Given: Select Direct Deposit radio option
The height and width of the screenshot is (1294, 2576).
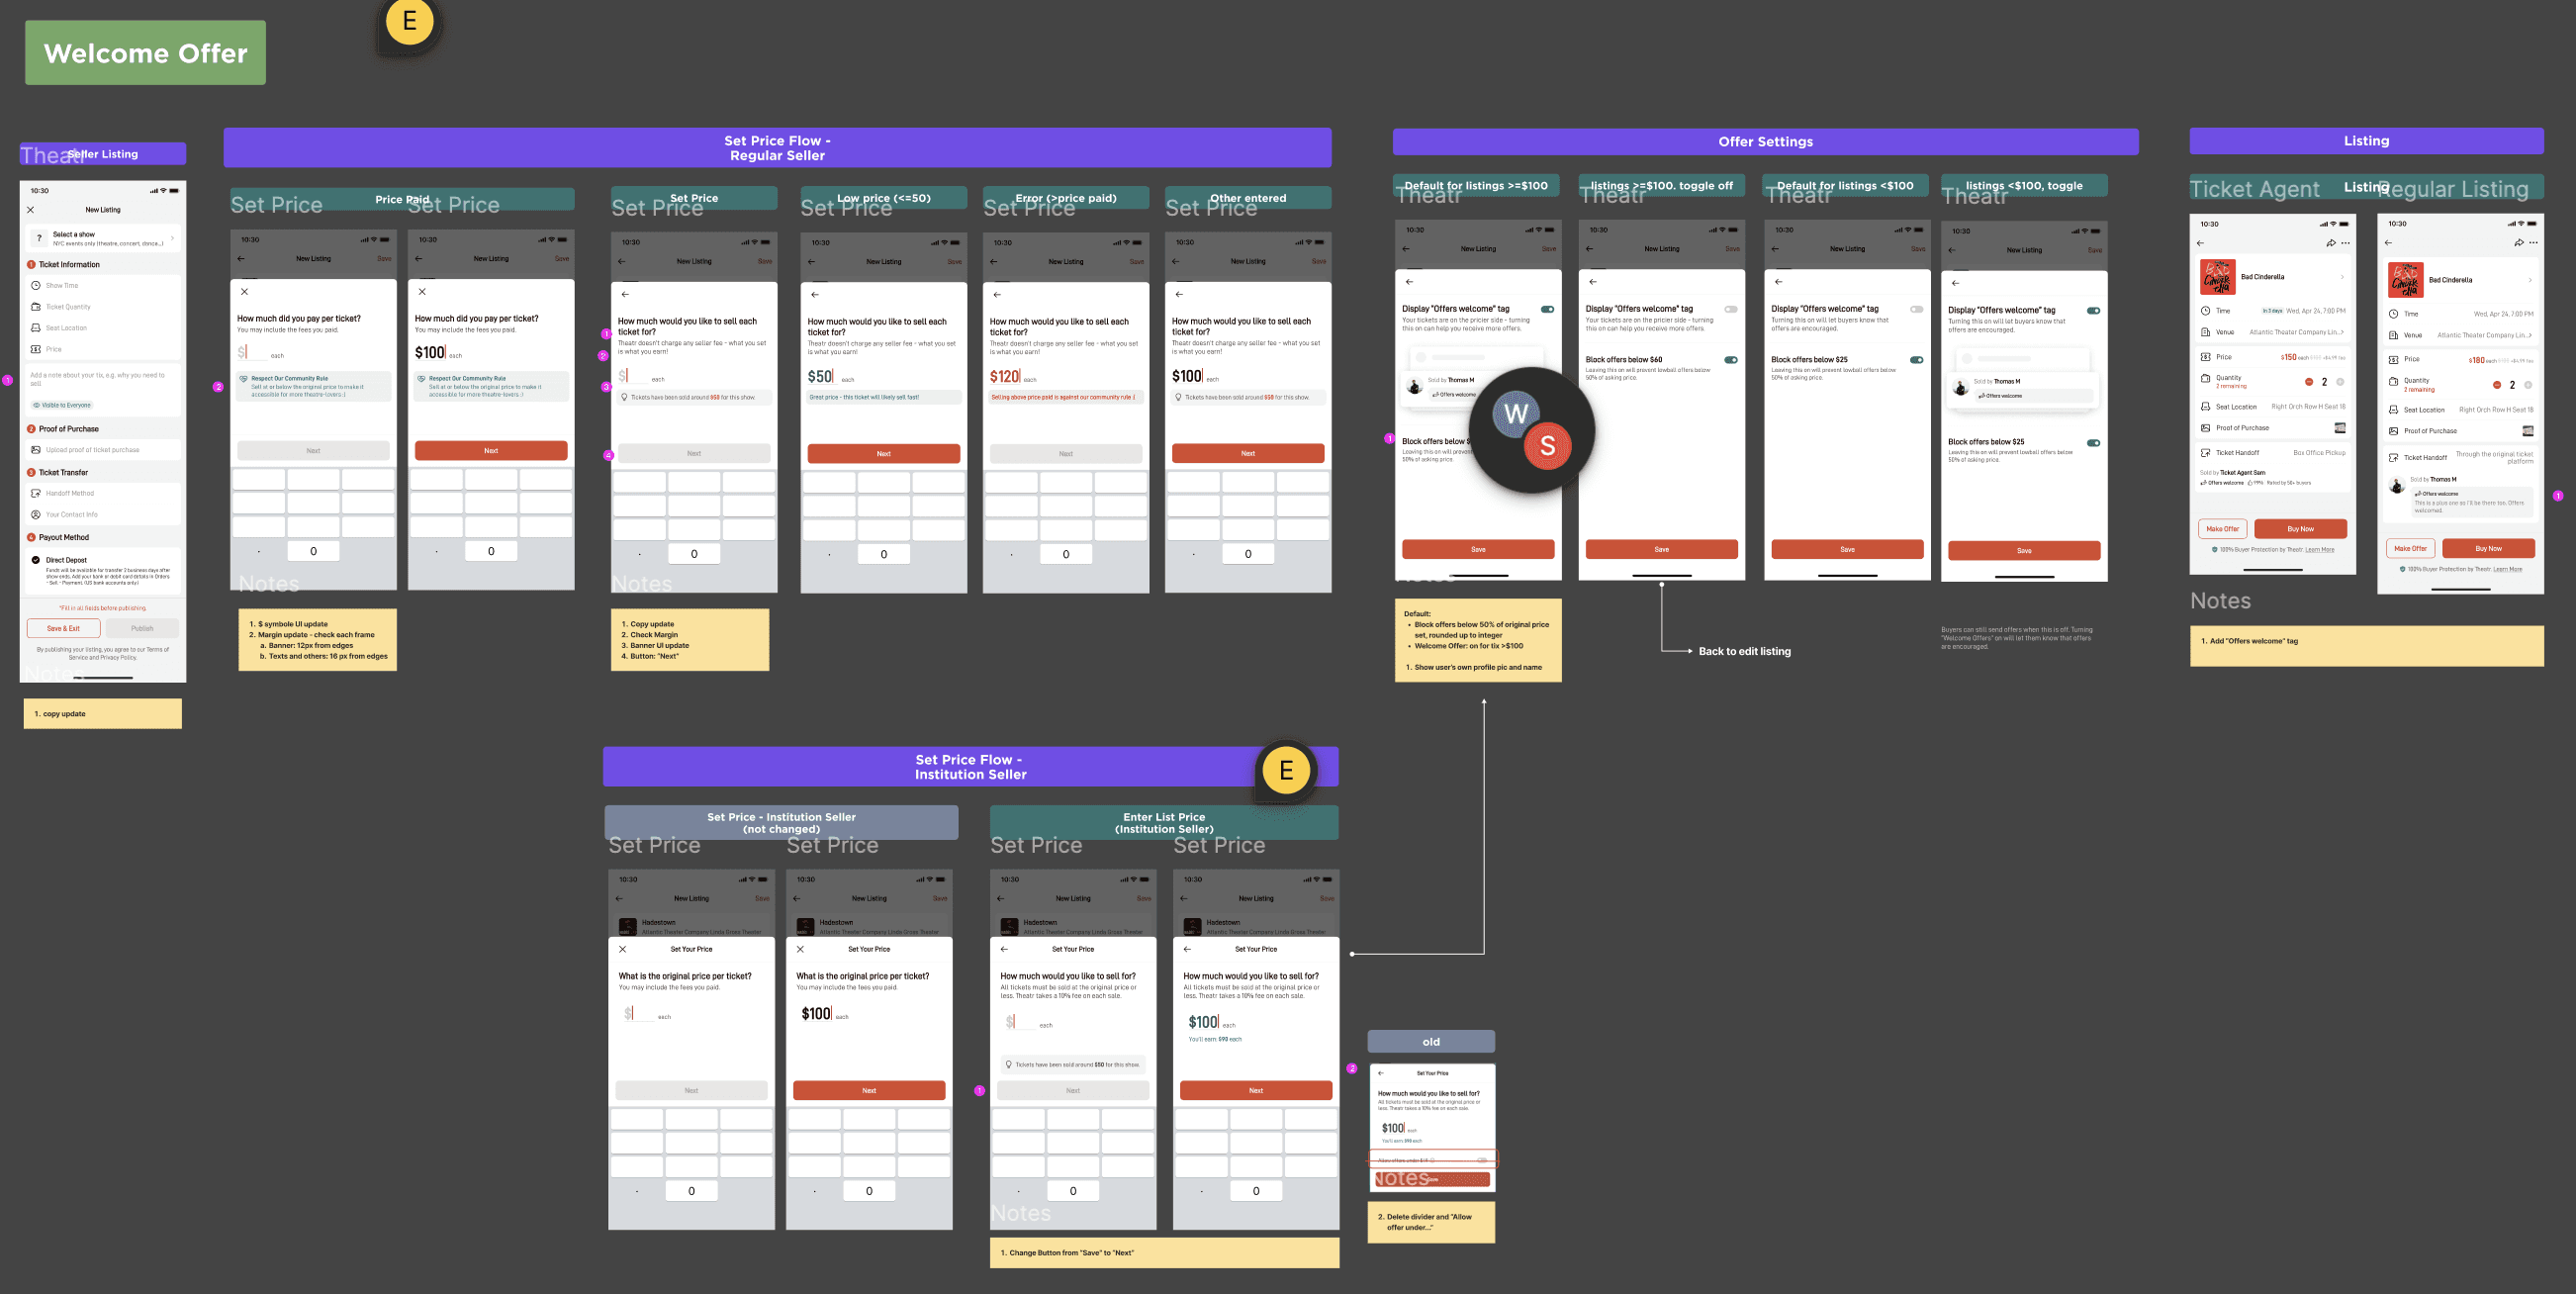Looking at the screenshot, I should coord(36,560).
